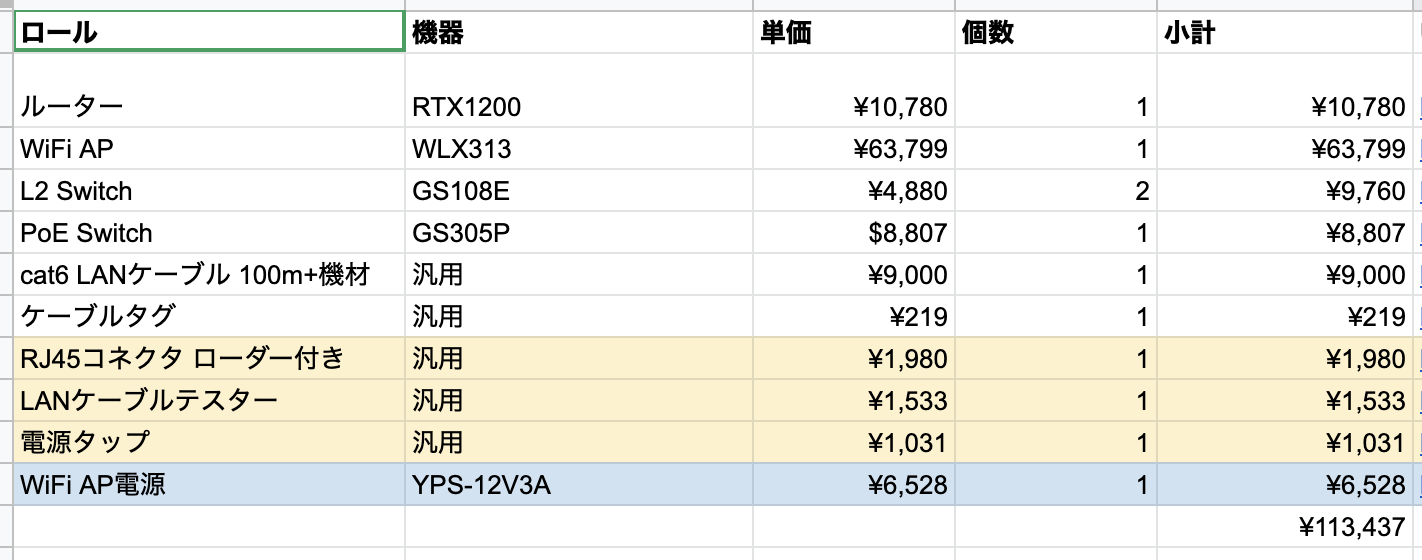
Task: Click ¥219 unit price for ケーブルタグ
Action: [x=855, y=317]
